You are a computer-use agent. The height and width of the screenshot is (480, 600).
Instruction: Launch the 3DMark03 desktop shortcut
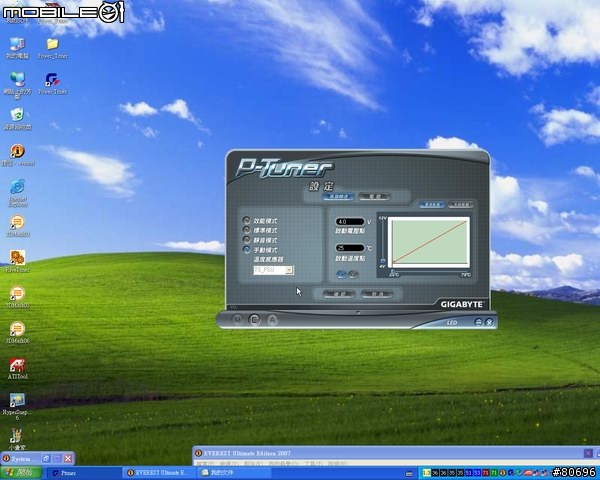click(x=18, y=226)
